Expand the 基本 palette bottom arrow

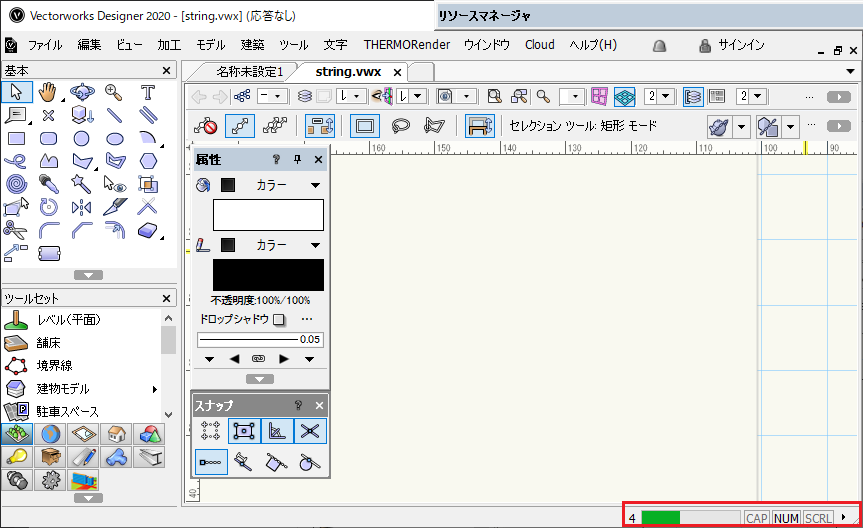pos(89,275)
